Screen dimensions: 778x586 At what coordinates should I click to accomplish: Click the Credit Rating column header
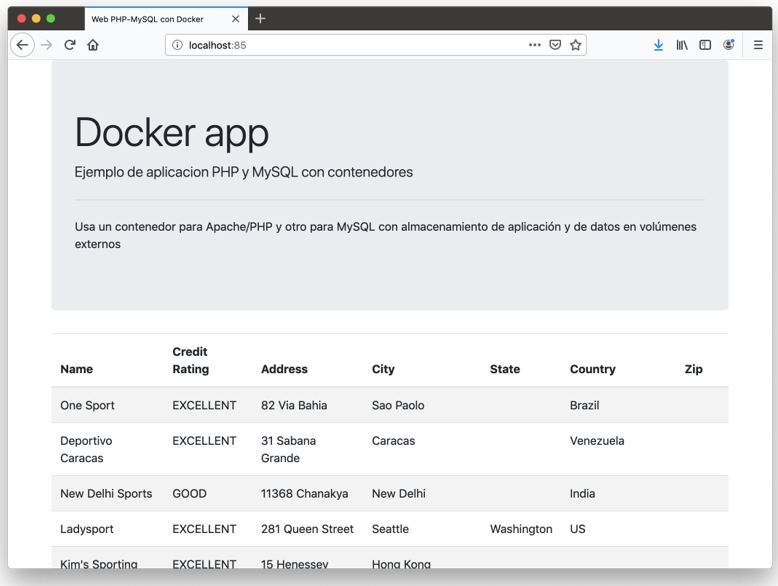click(x=191, y=360)
